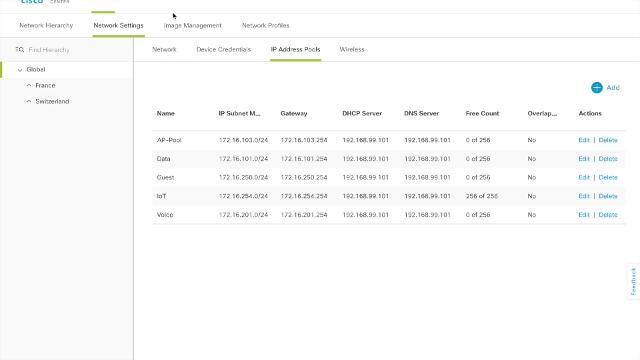Click the IP Subnet Mask column header
The height and width of the screenshot is (360, 640).
click(240, 113)
